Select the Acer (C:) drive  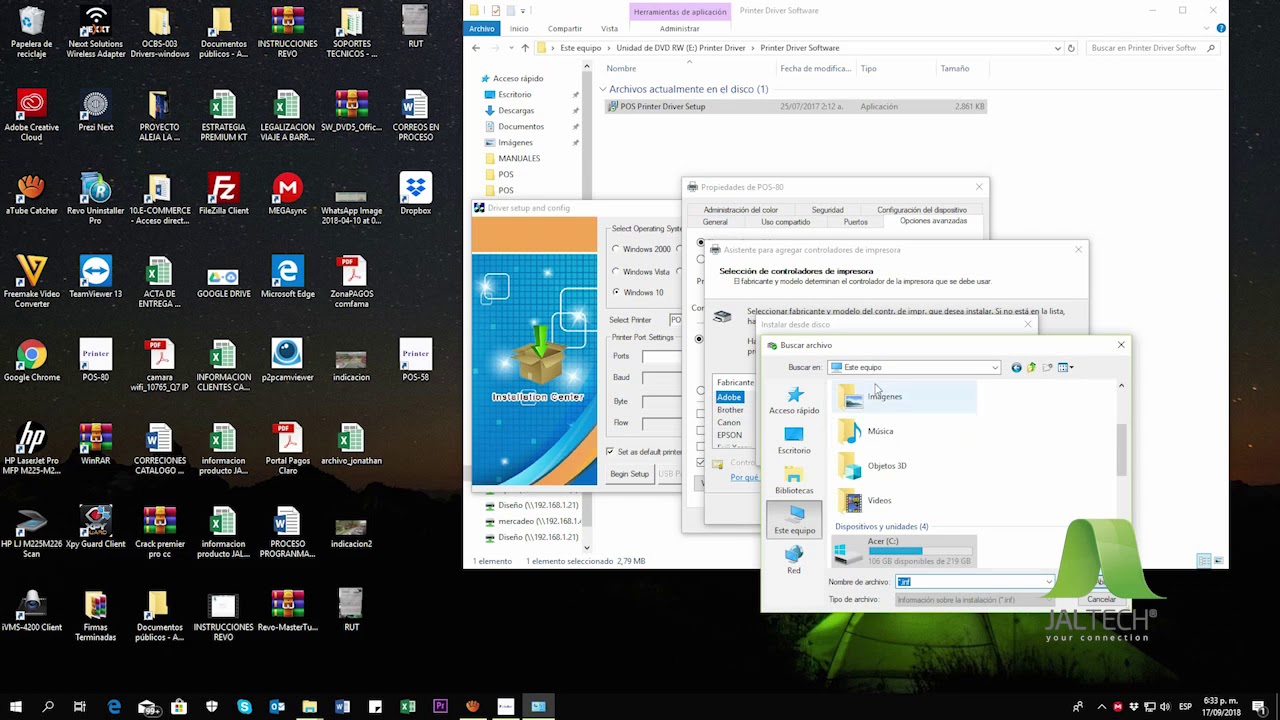(x=904, y=551)
